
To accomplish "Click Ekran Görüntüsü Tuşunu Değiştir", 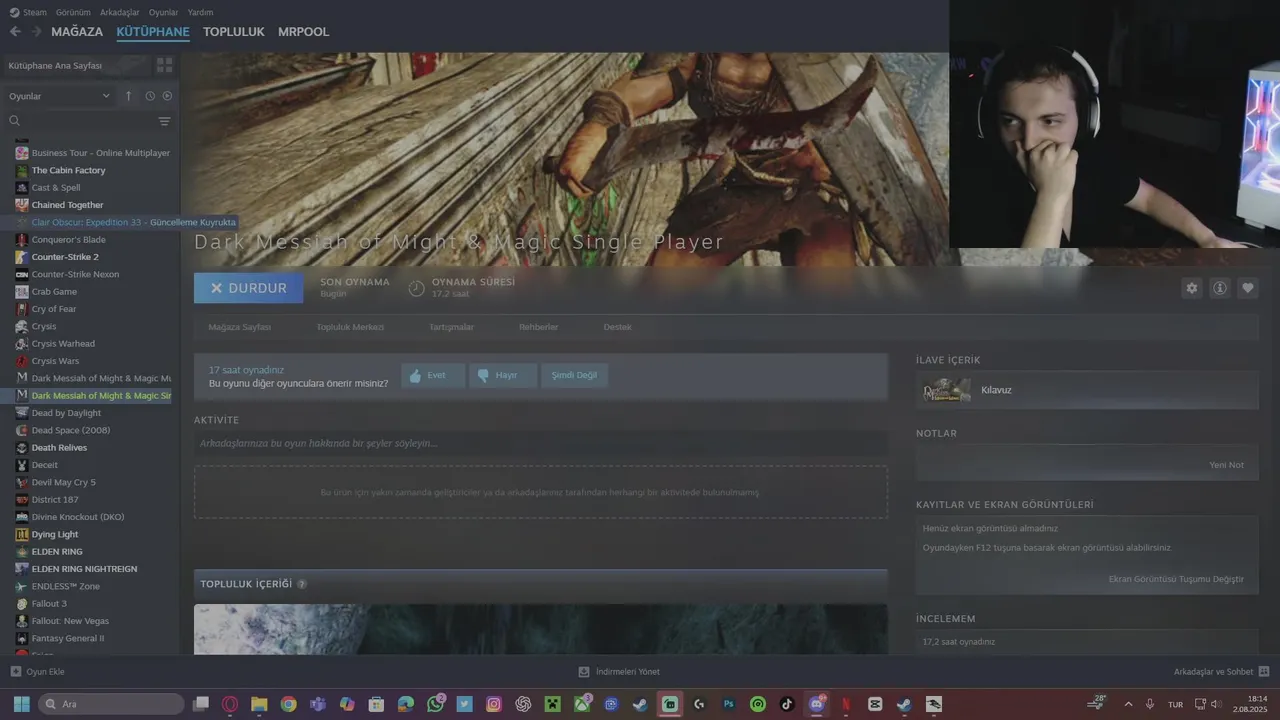I will click(x=1176, y=579).
